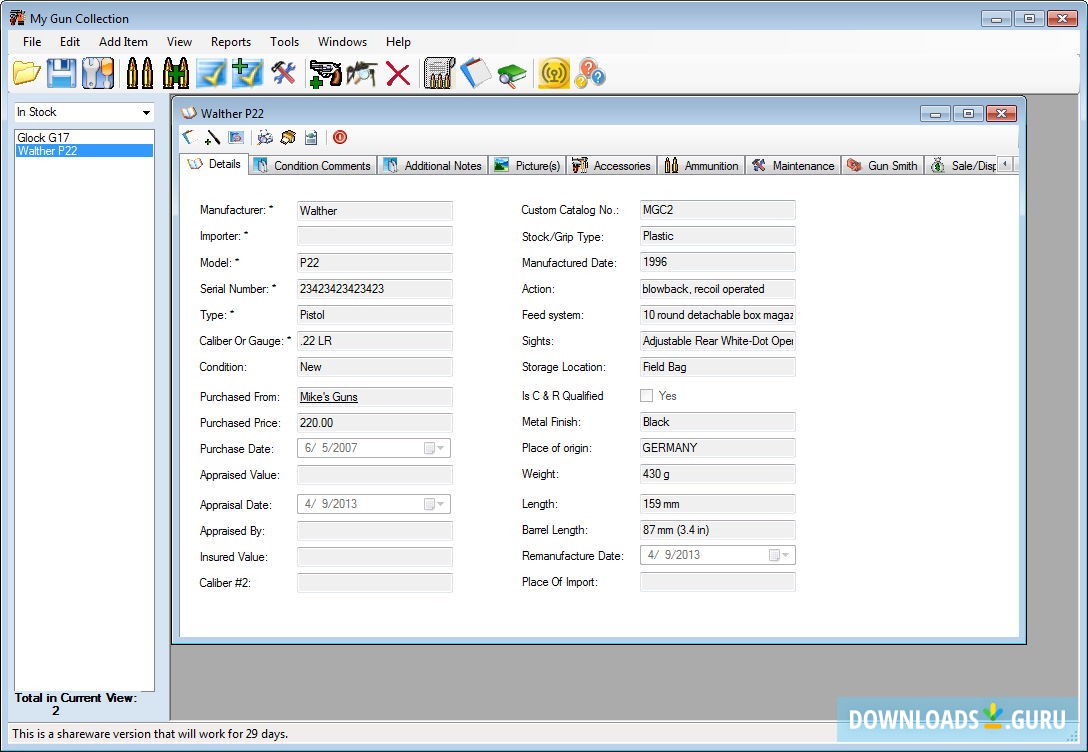Image resolution: width=1088 pixels, height=752 pixels.
Task: Tick the Is C & R Qualified checkbox
Action: (646, 395)
